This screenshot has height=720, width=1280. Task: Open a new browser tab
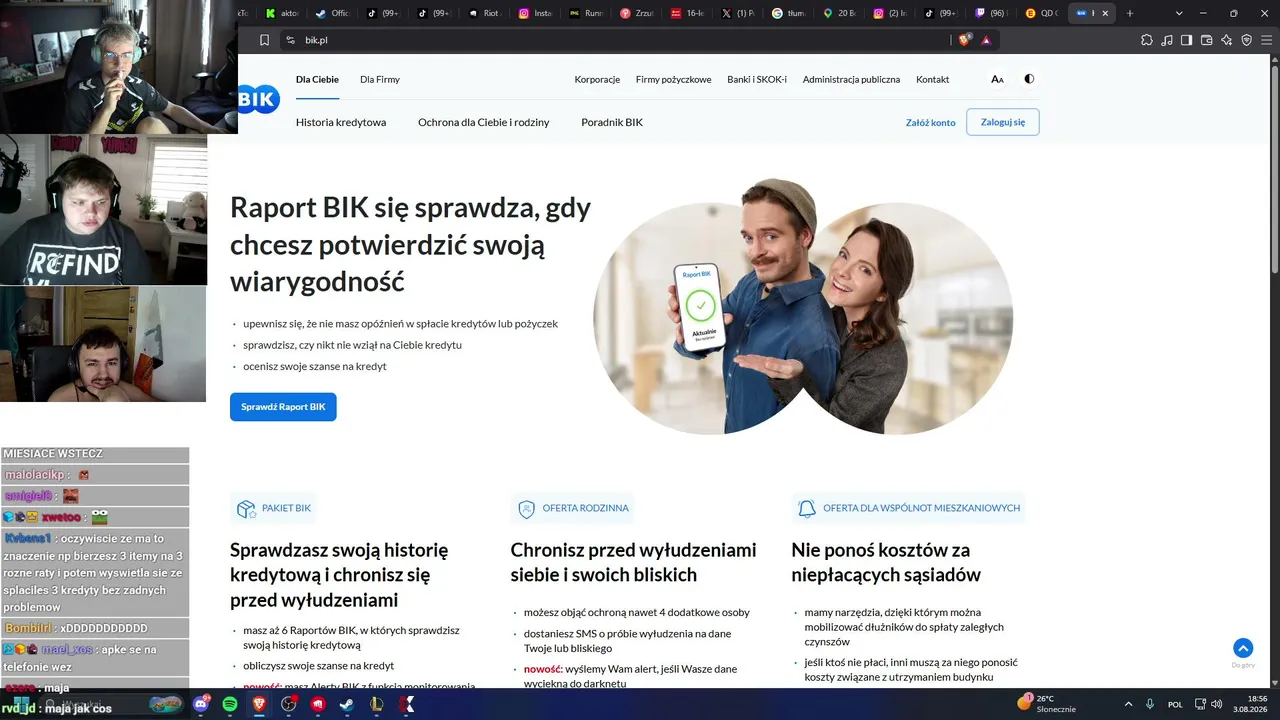pyautogui.click(x=1130, y=13)
